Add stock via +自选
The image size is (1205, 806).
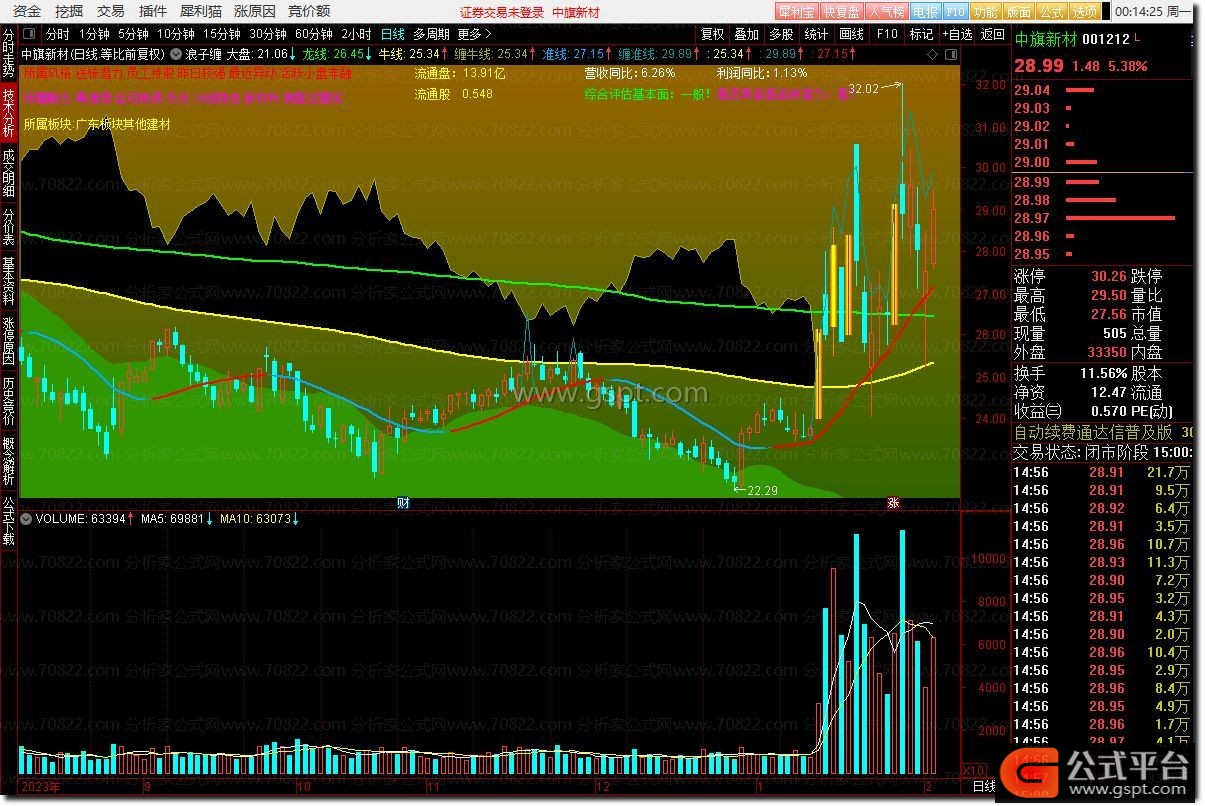point(956,34)
